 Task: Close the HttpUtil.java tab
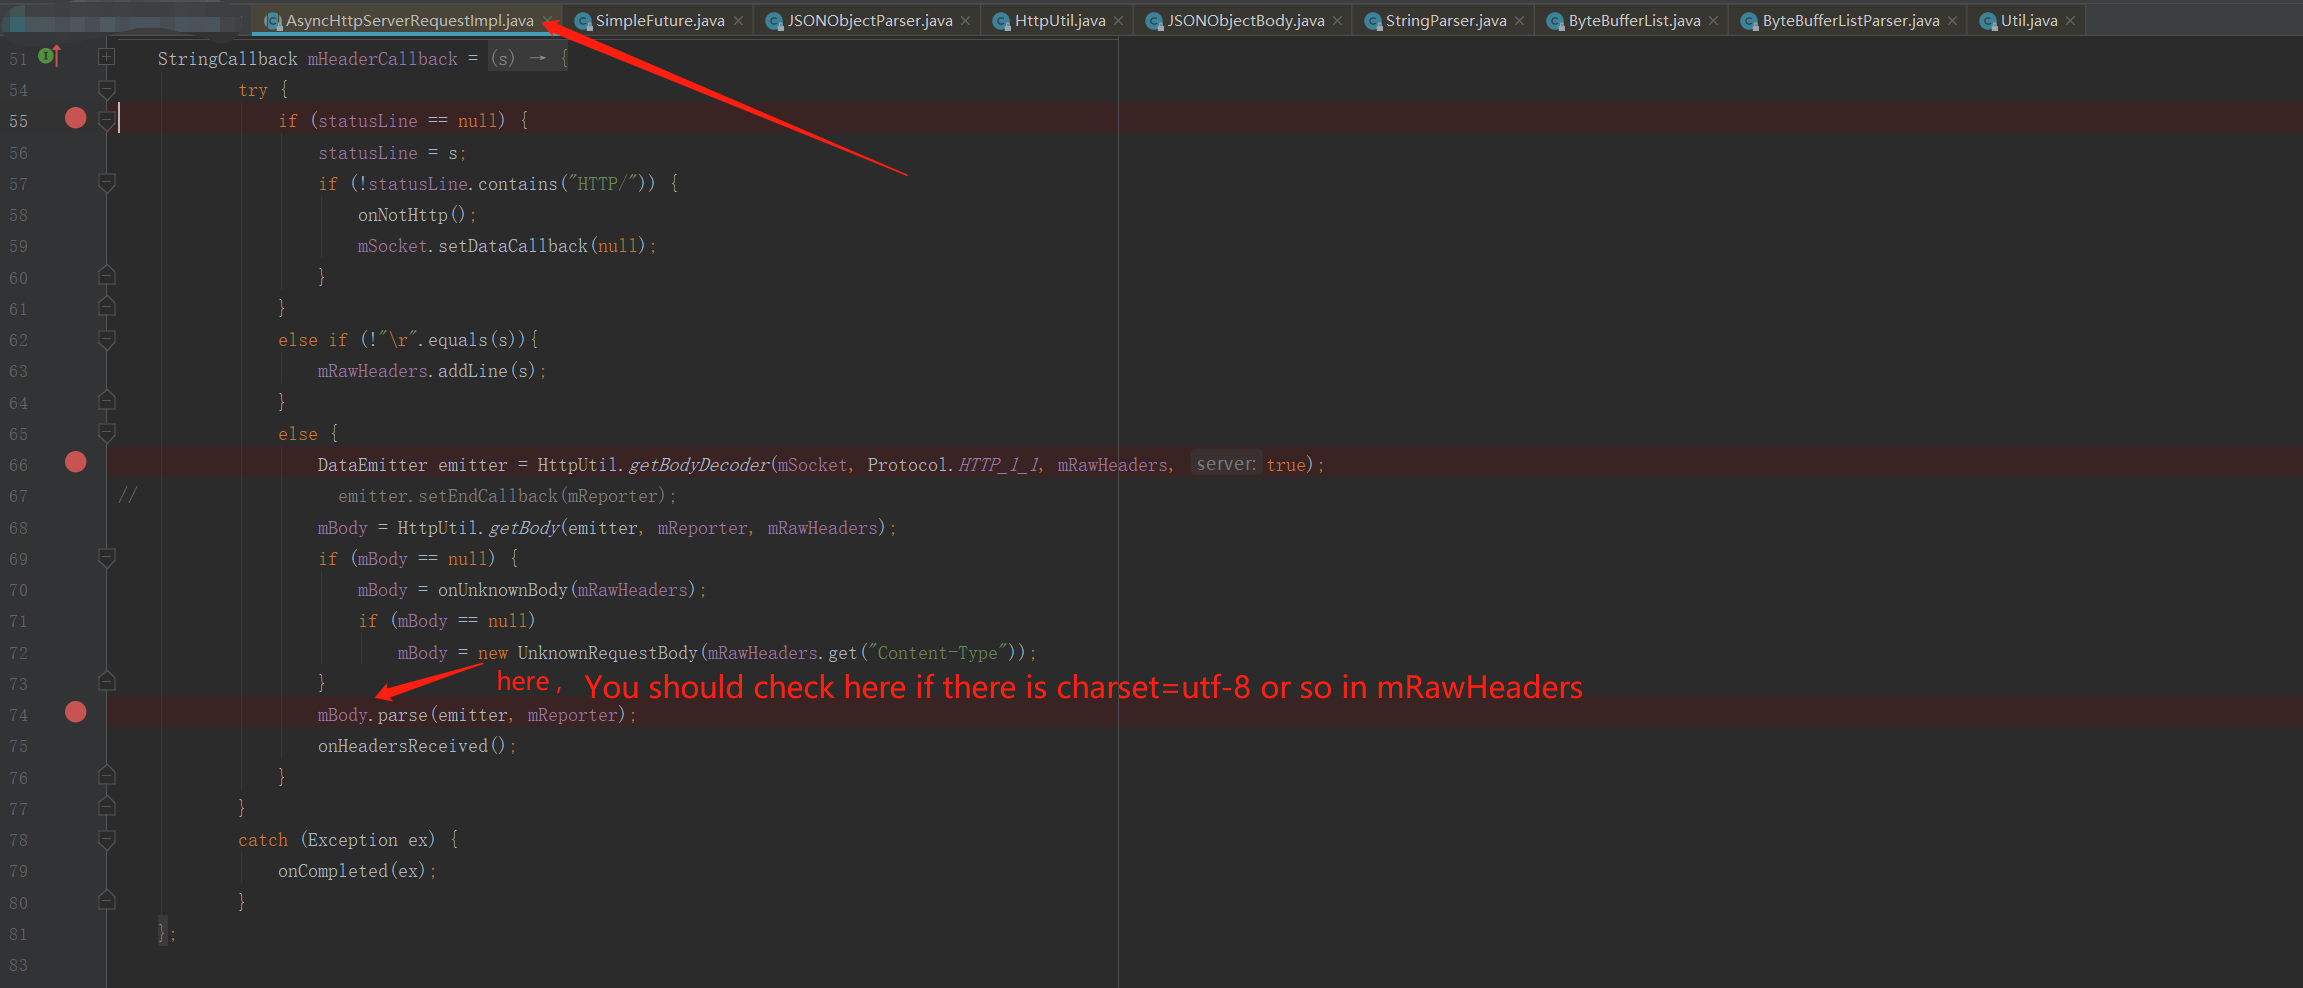tap(1118, 21)
